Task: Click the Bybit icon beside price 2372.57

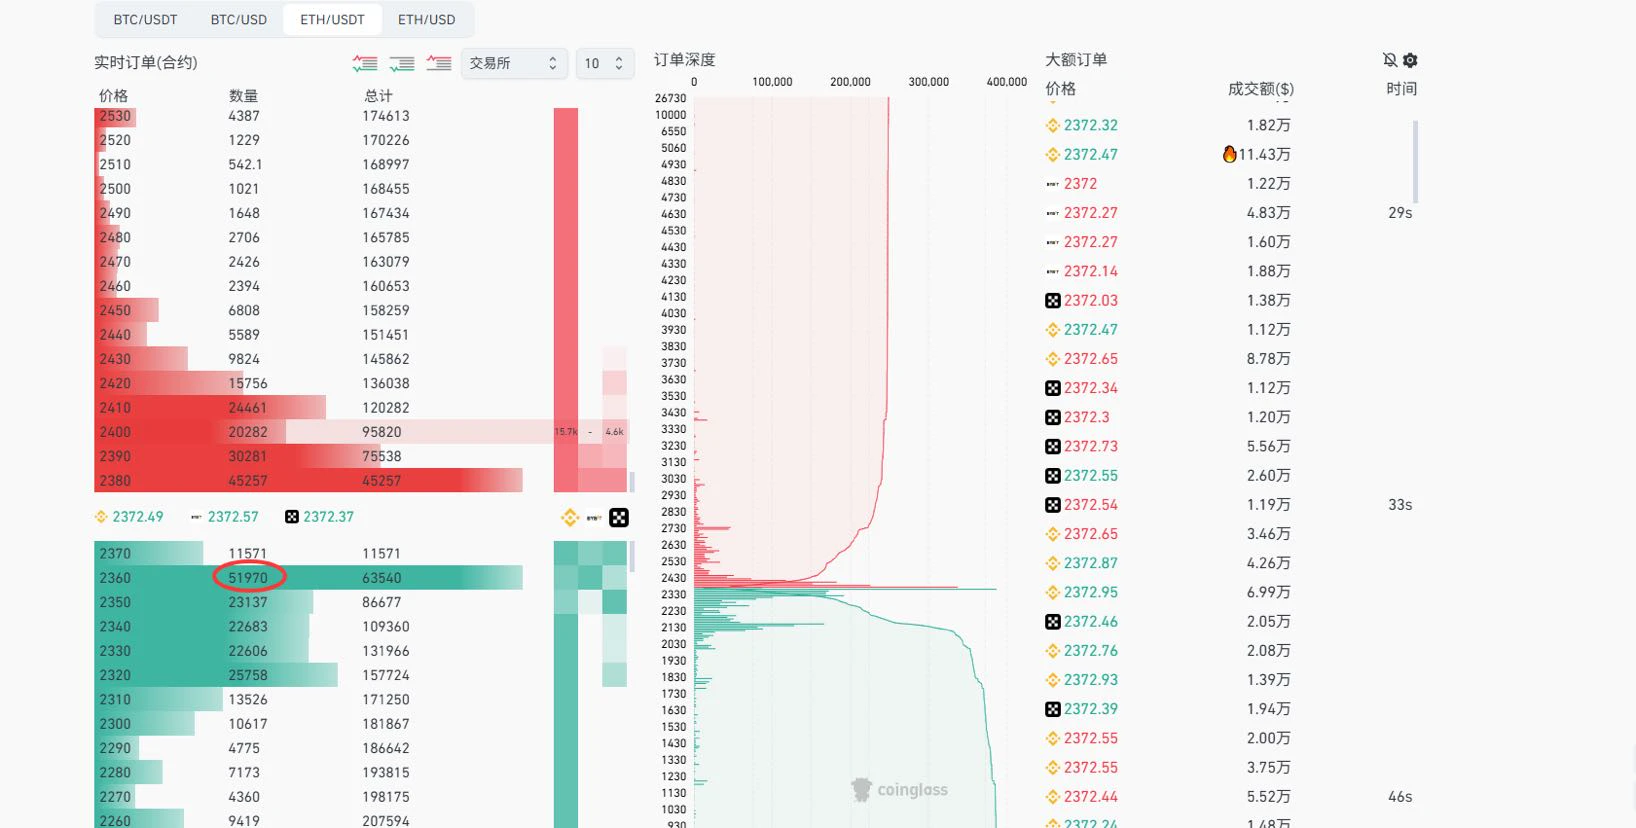Action: pyautogui.click(x=196, y=517)
